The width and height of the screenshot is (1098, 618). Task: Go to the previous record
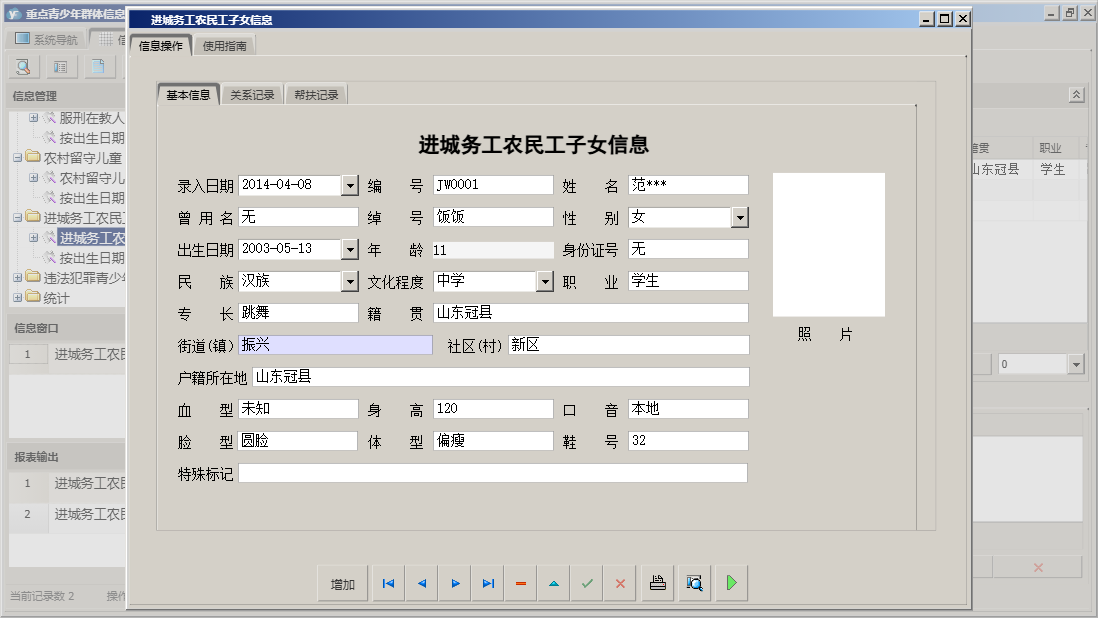tap(421, 582)
